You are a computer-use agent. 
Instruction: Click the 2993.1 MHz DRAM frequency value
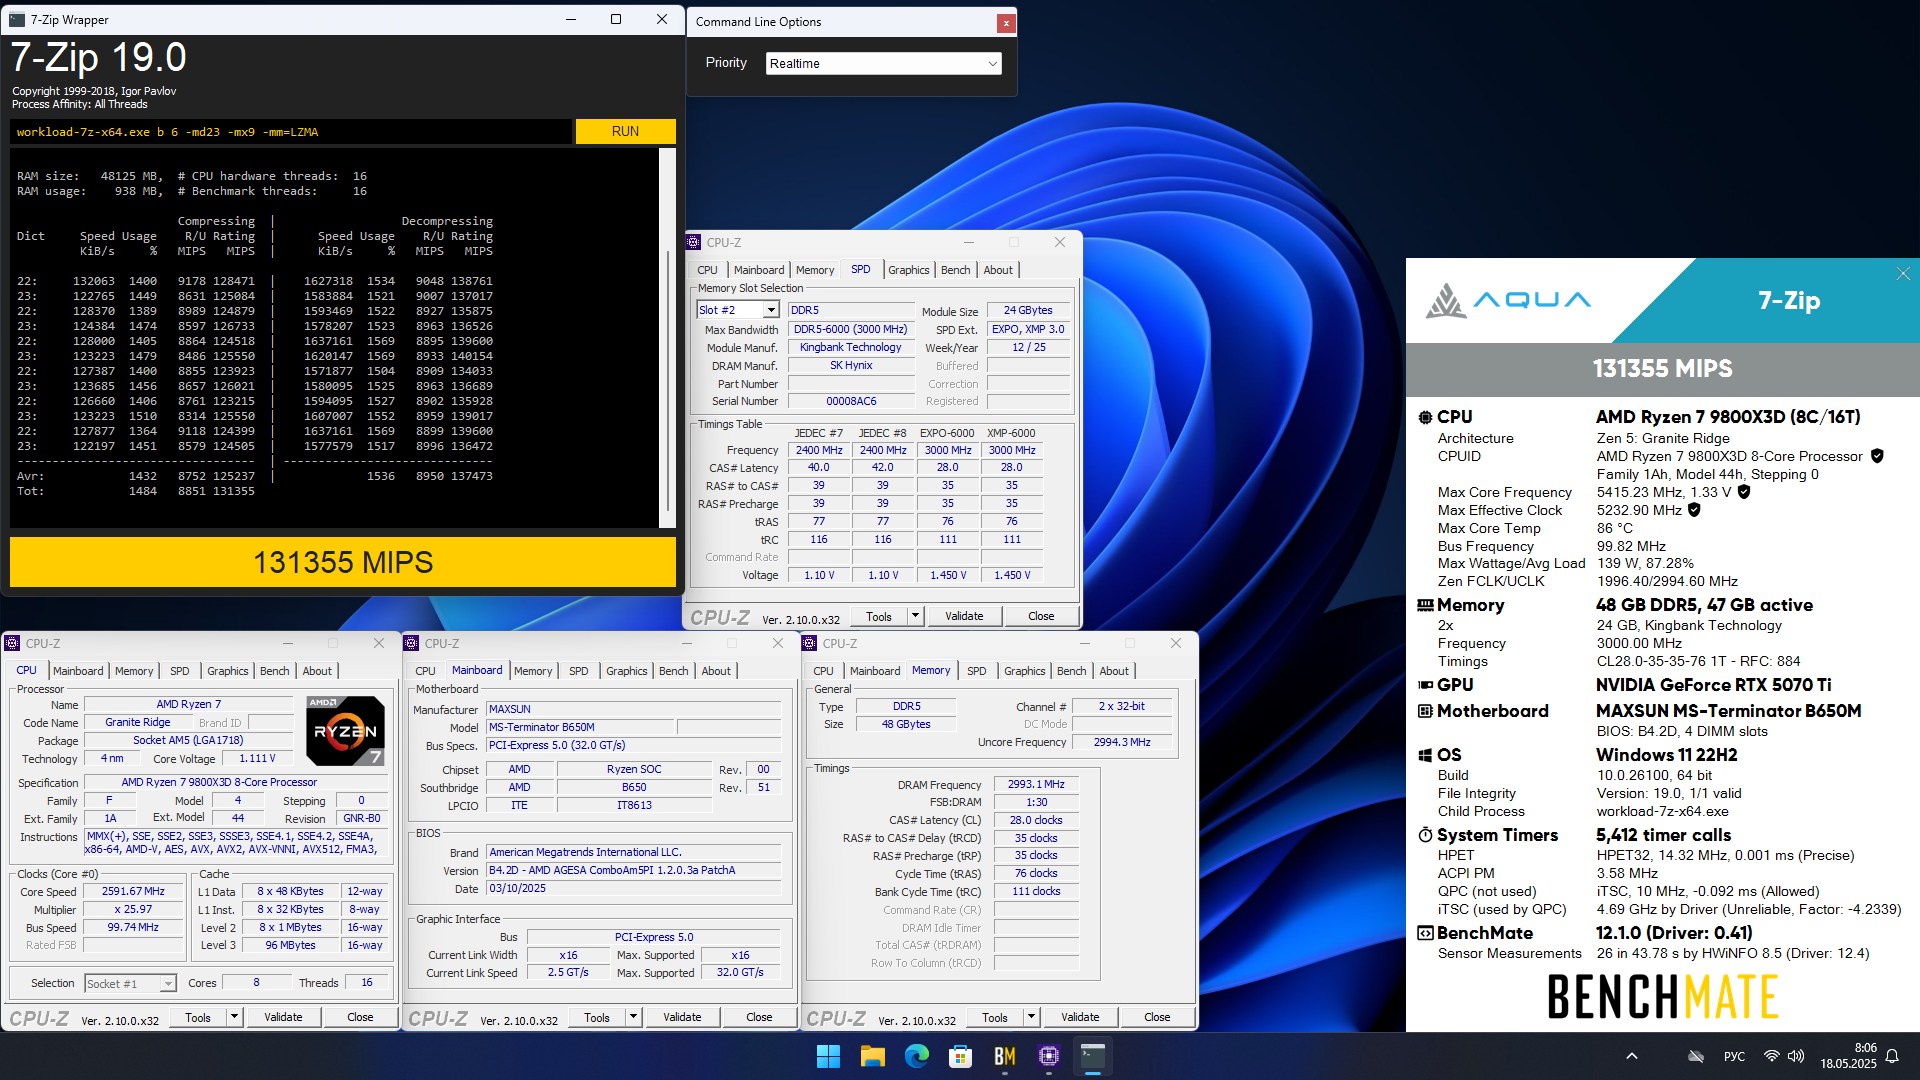[1036, 784]
